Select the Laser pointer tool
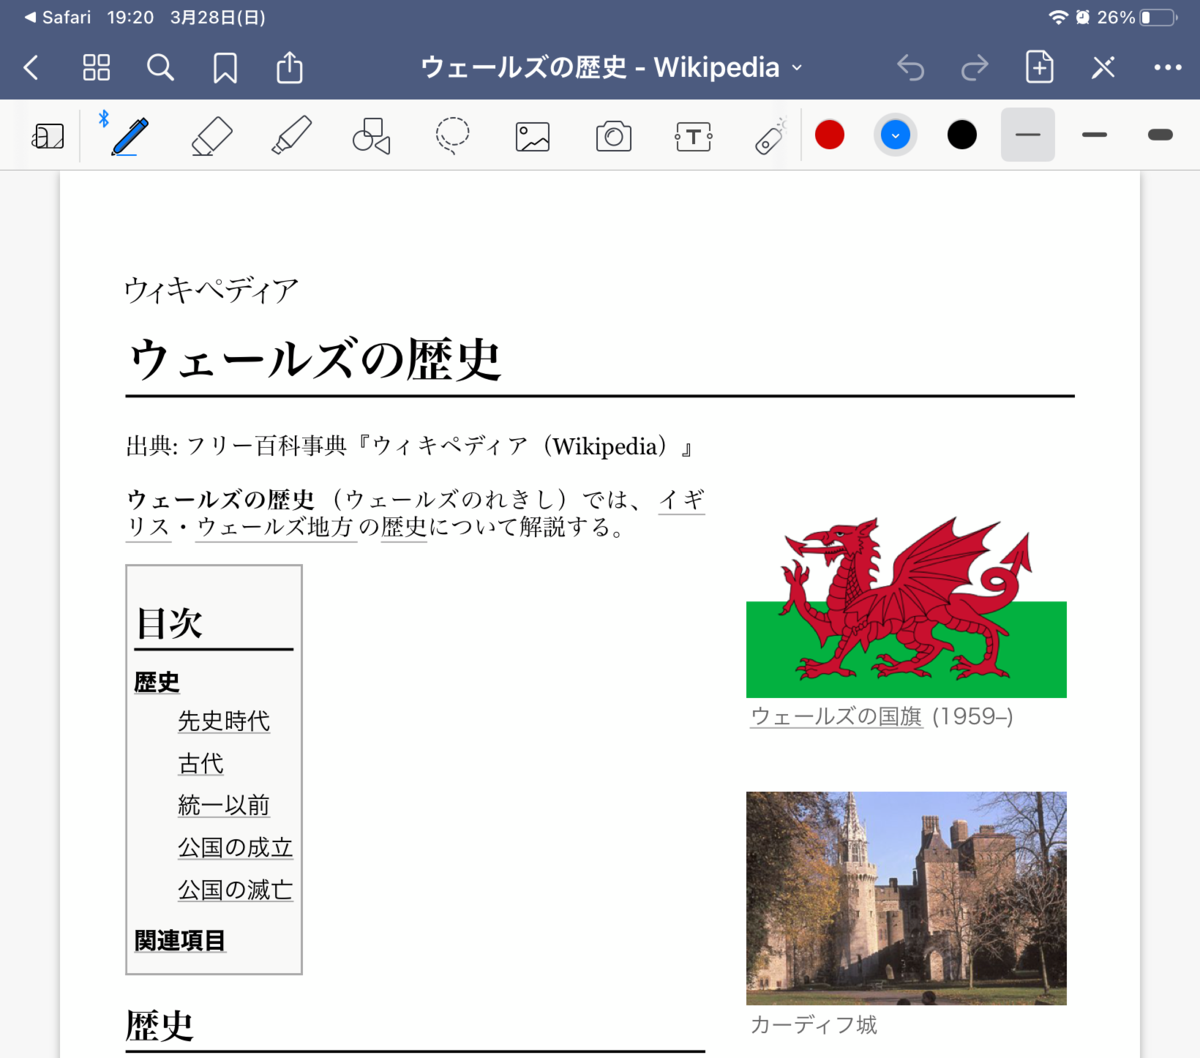 (770, 136)
